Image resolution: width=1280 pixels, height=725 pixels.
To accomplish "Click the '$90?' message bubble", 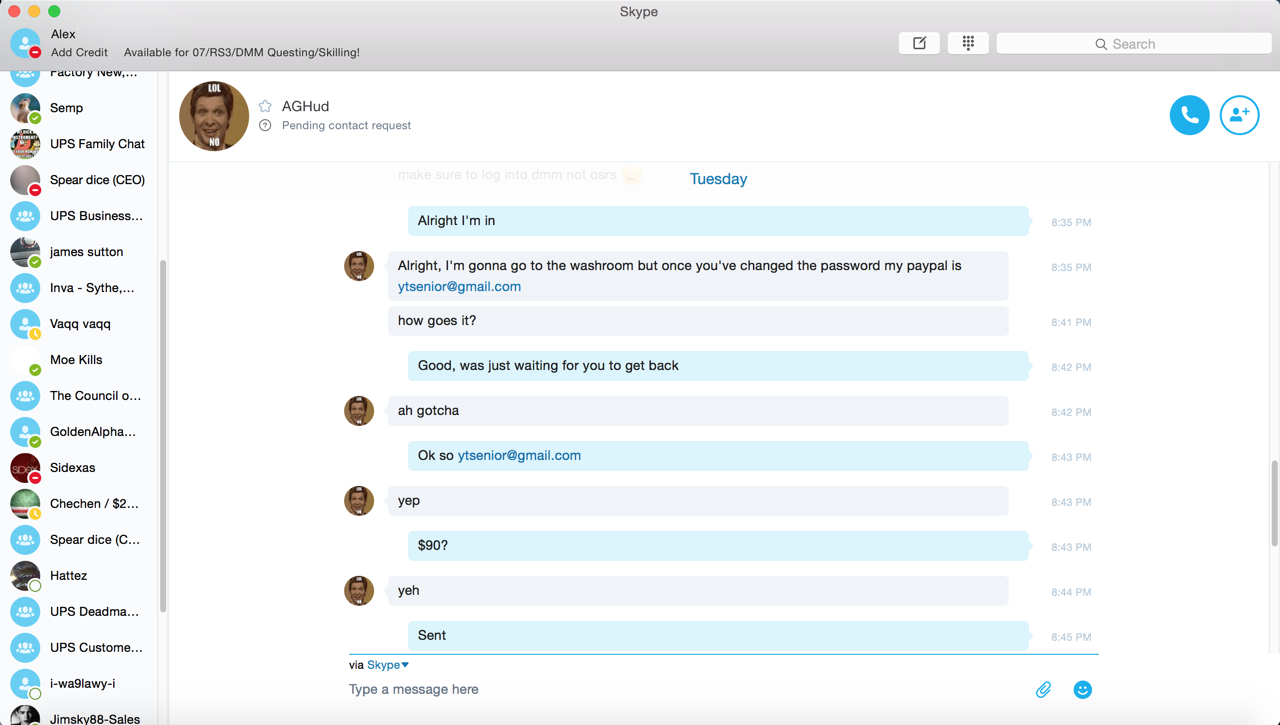I will 718,546.
